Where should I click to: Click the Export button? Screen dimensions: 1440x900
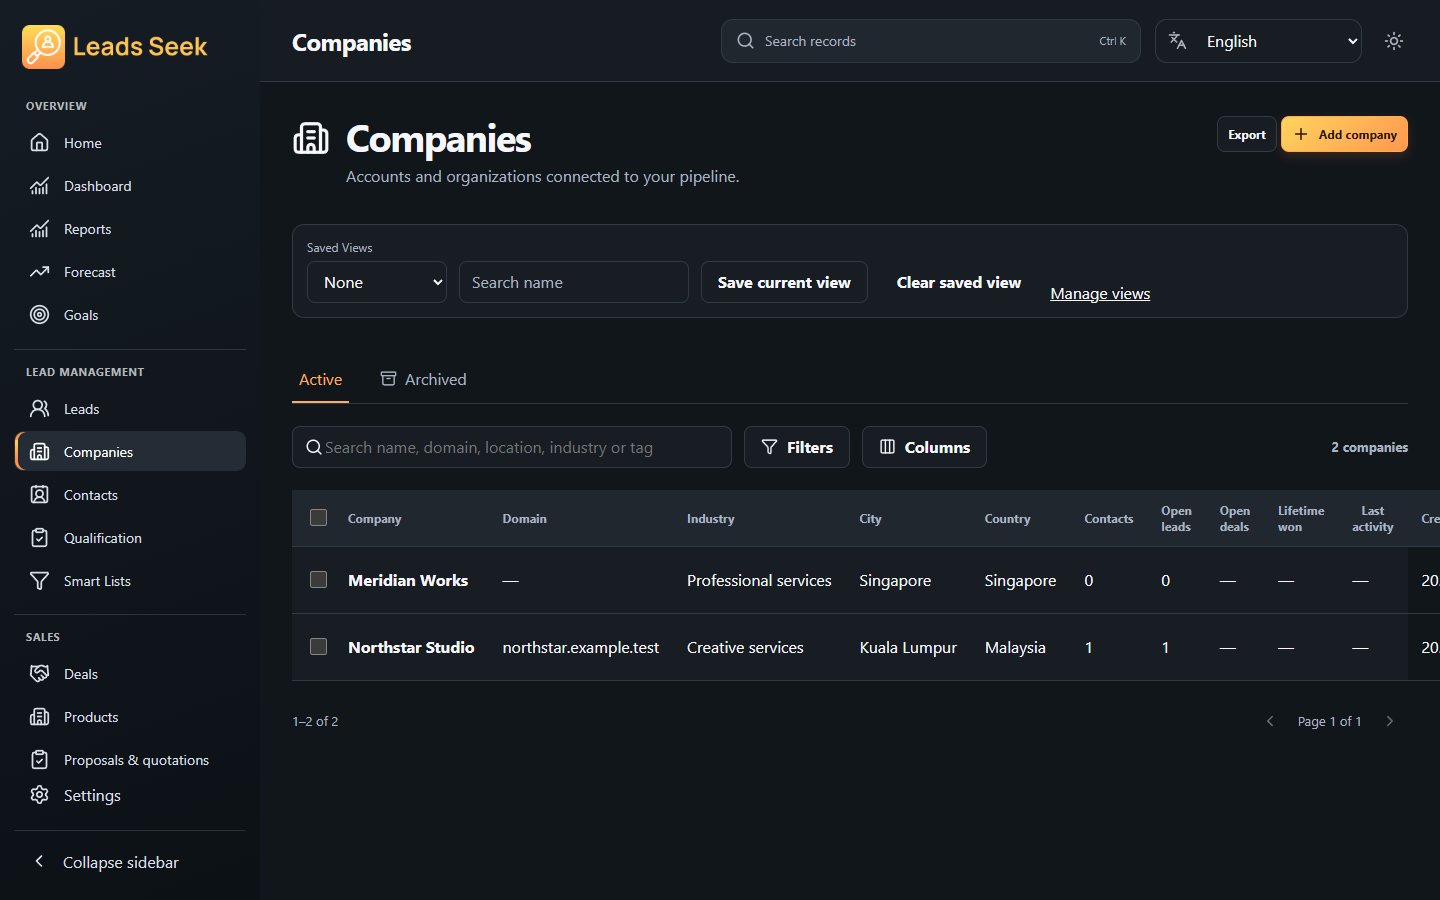point(1246,134)
